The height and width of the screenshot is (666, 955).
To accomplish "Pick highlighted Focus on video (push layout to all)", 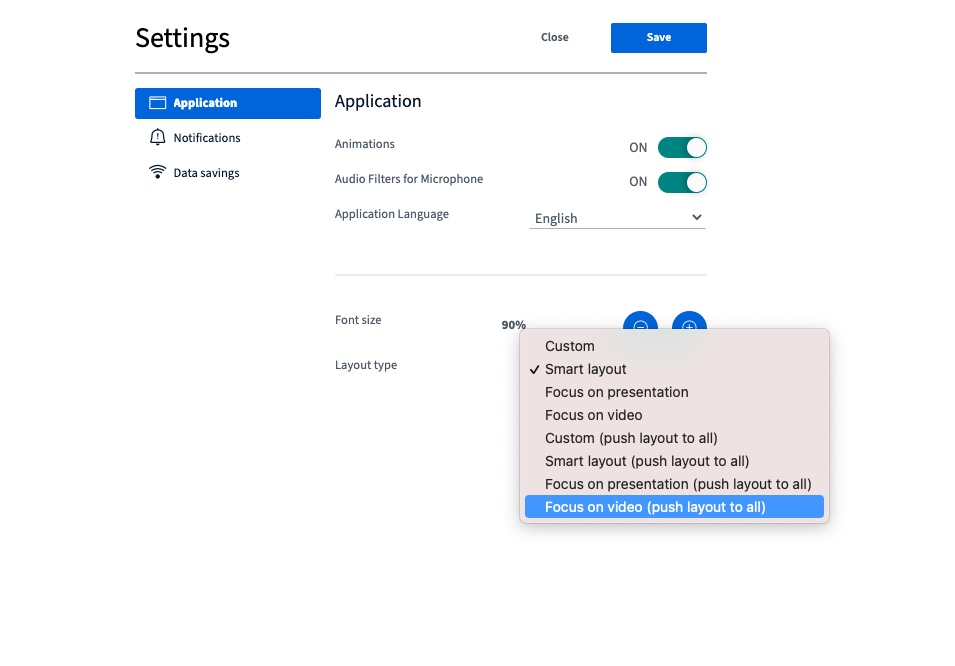I will [674, 507].
